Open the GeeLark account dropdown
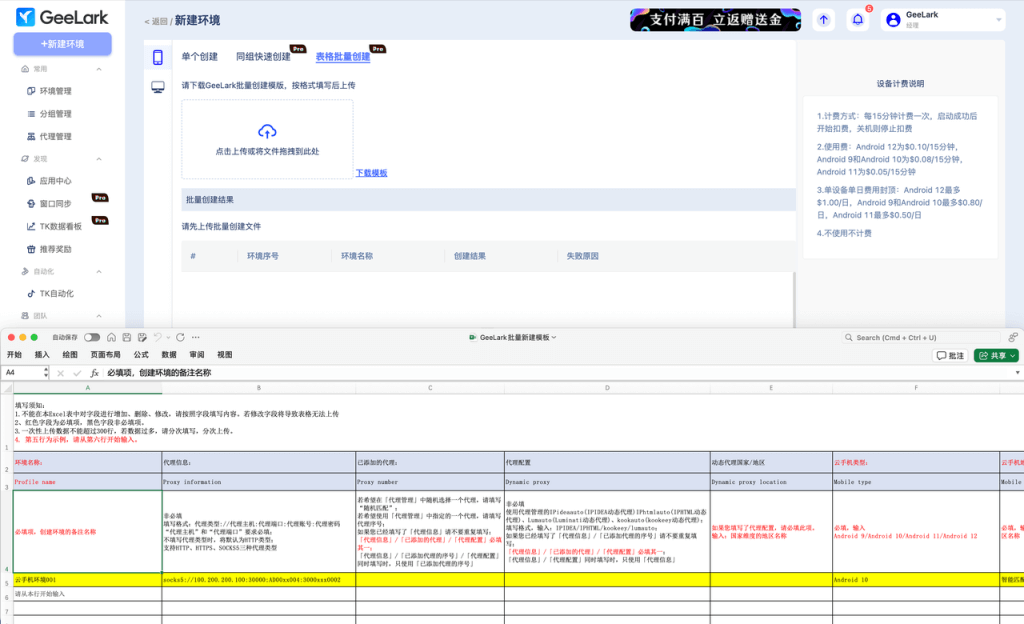Image resolution: width=1024 pixels, height=624 pixels. click(x=942, y=19)
